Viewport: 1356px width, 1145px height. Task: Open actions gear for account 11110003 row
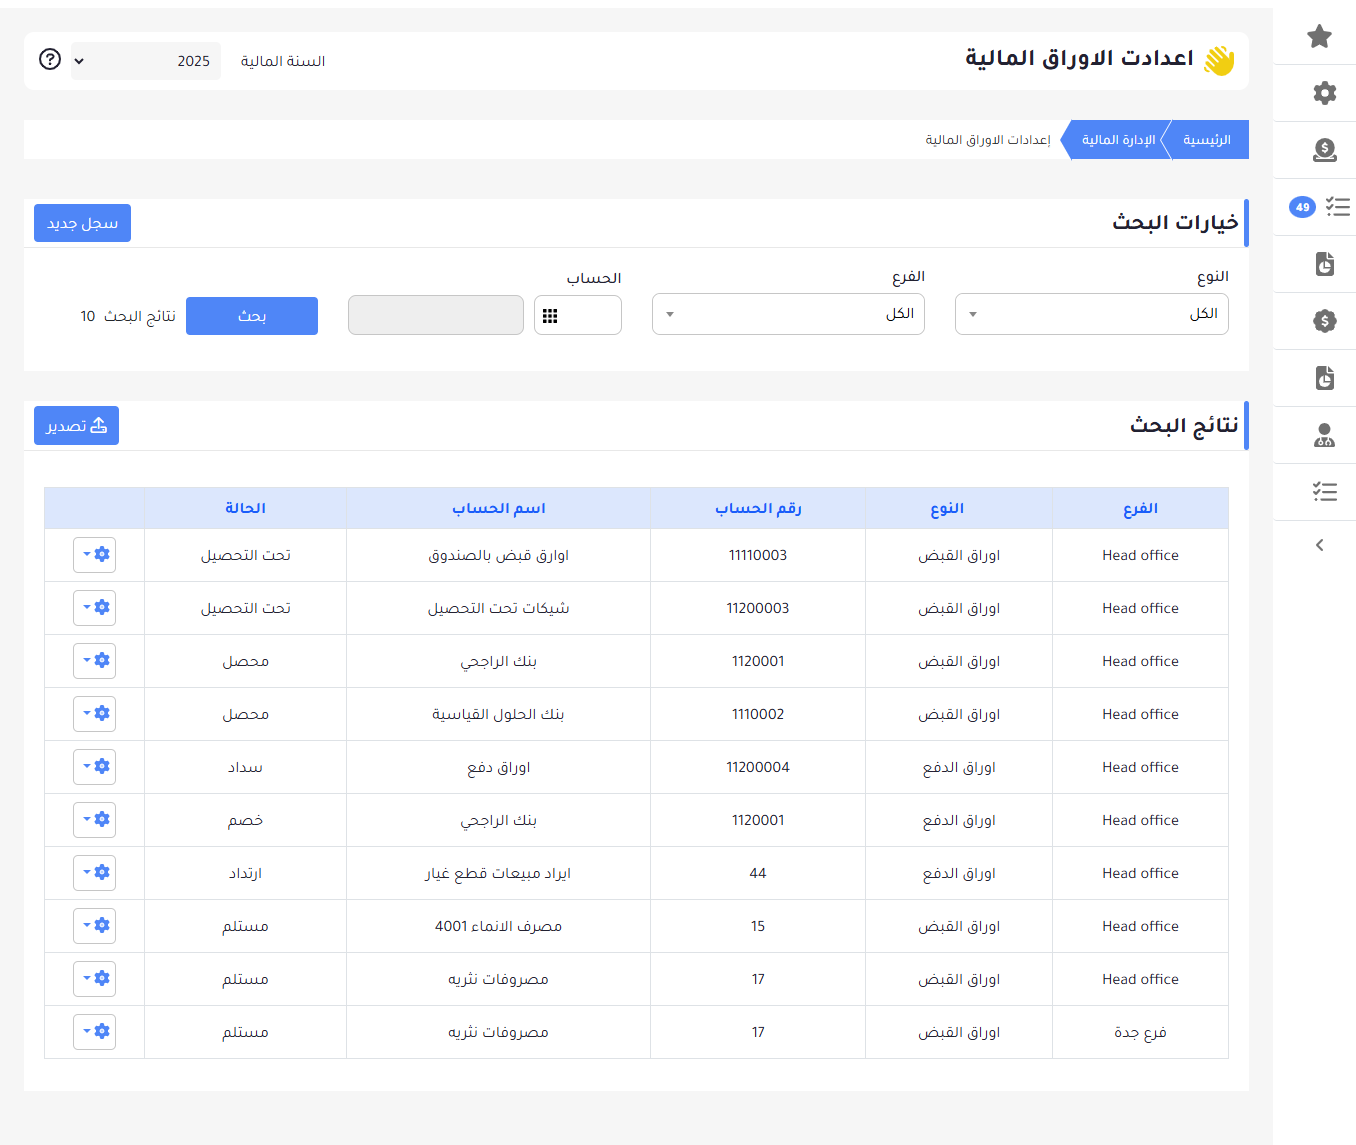(95, 555)
